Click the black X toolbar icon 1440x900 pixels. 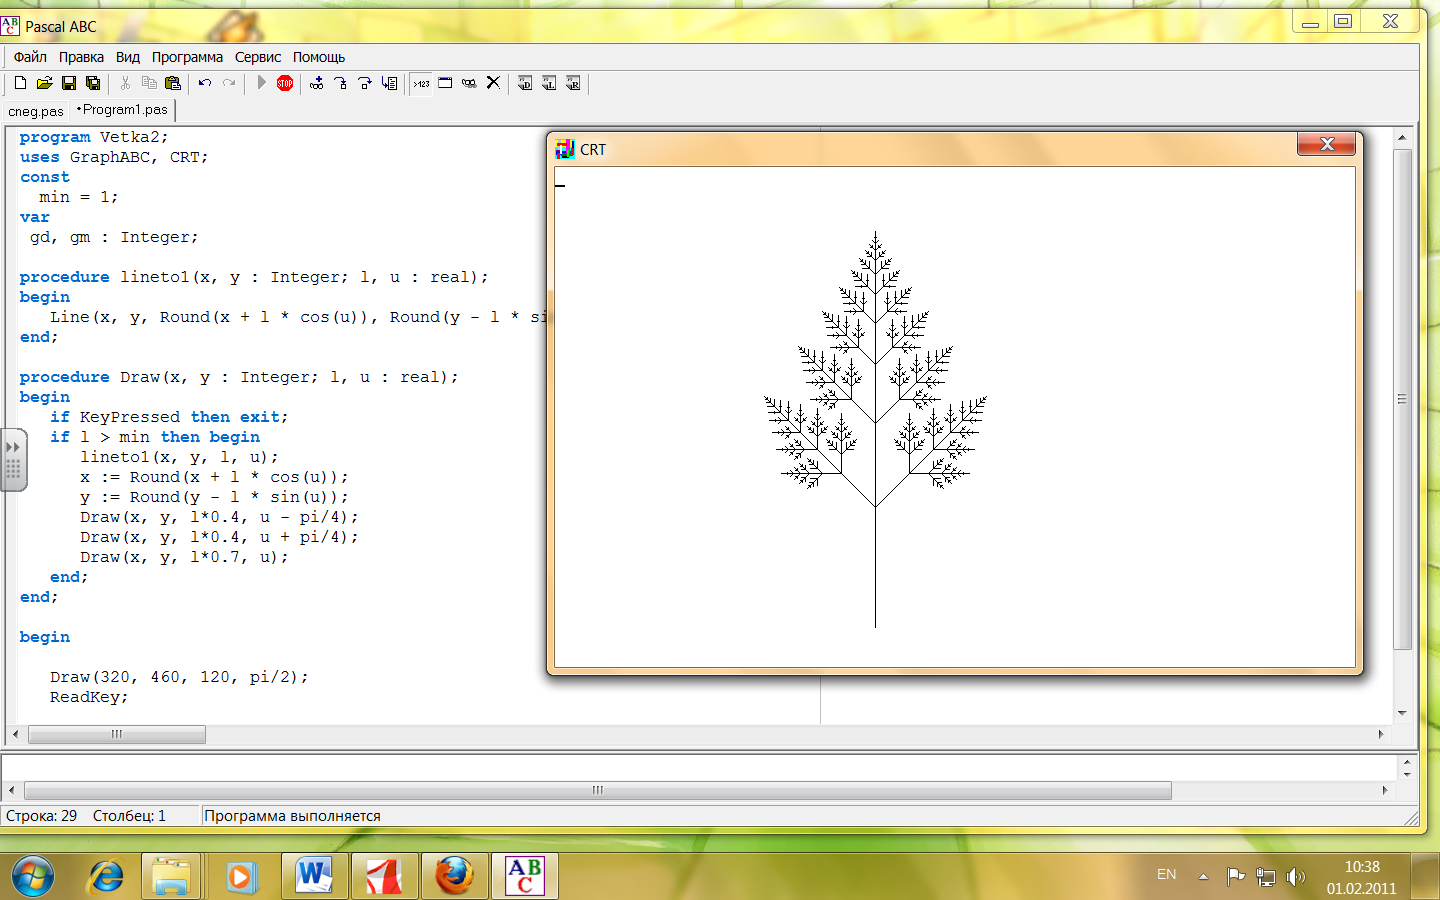[x=493, y=83]
